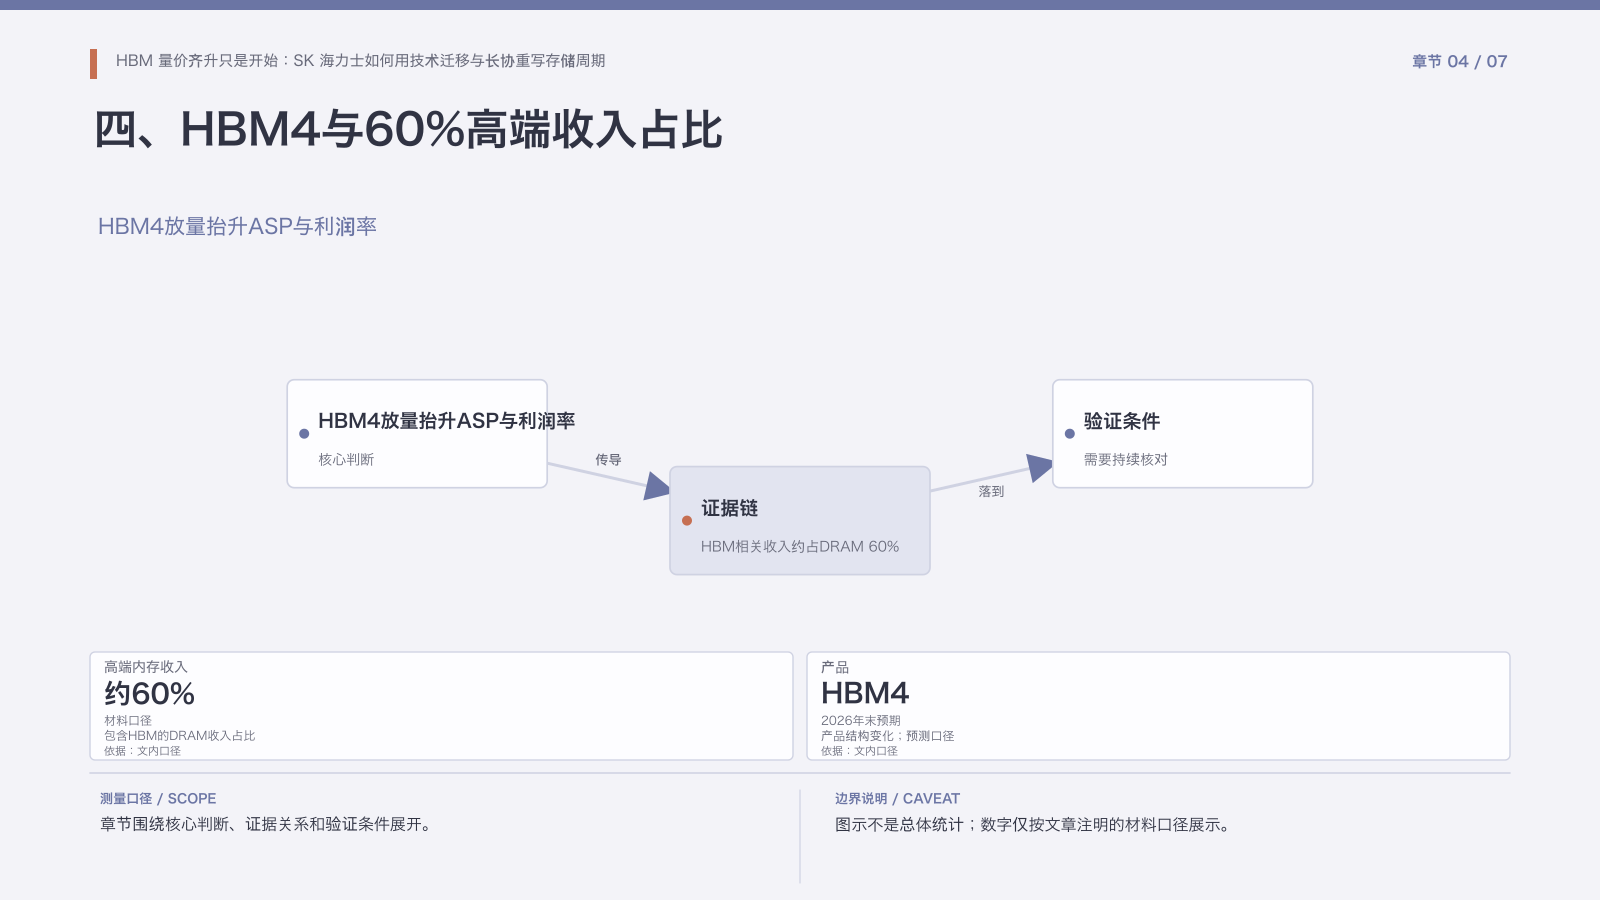Select the "核心判断" label in the first node
Image resolution: width=1600 pixels, height=900 pixels.
[346, 460]
